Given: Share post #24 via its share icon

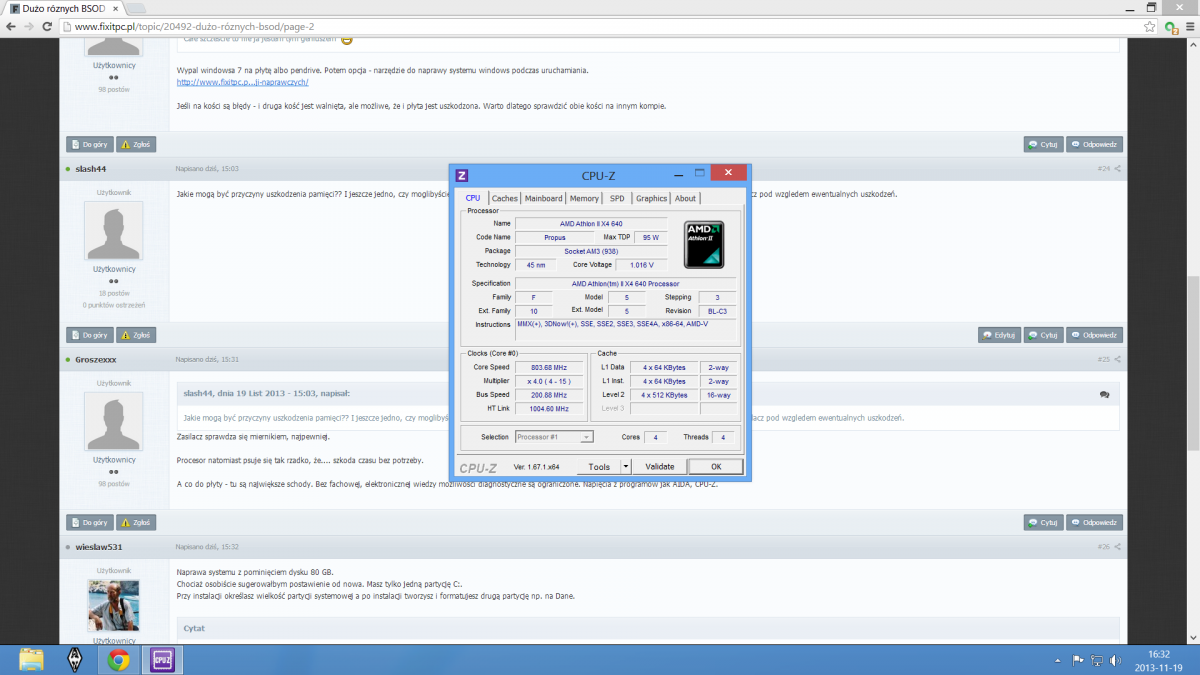Looking at the screenshot, I should 1118,168.
